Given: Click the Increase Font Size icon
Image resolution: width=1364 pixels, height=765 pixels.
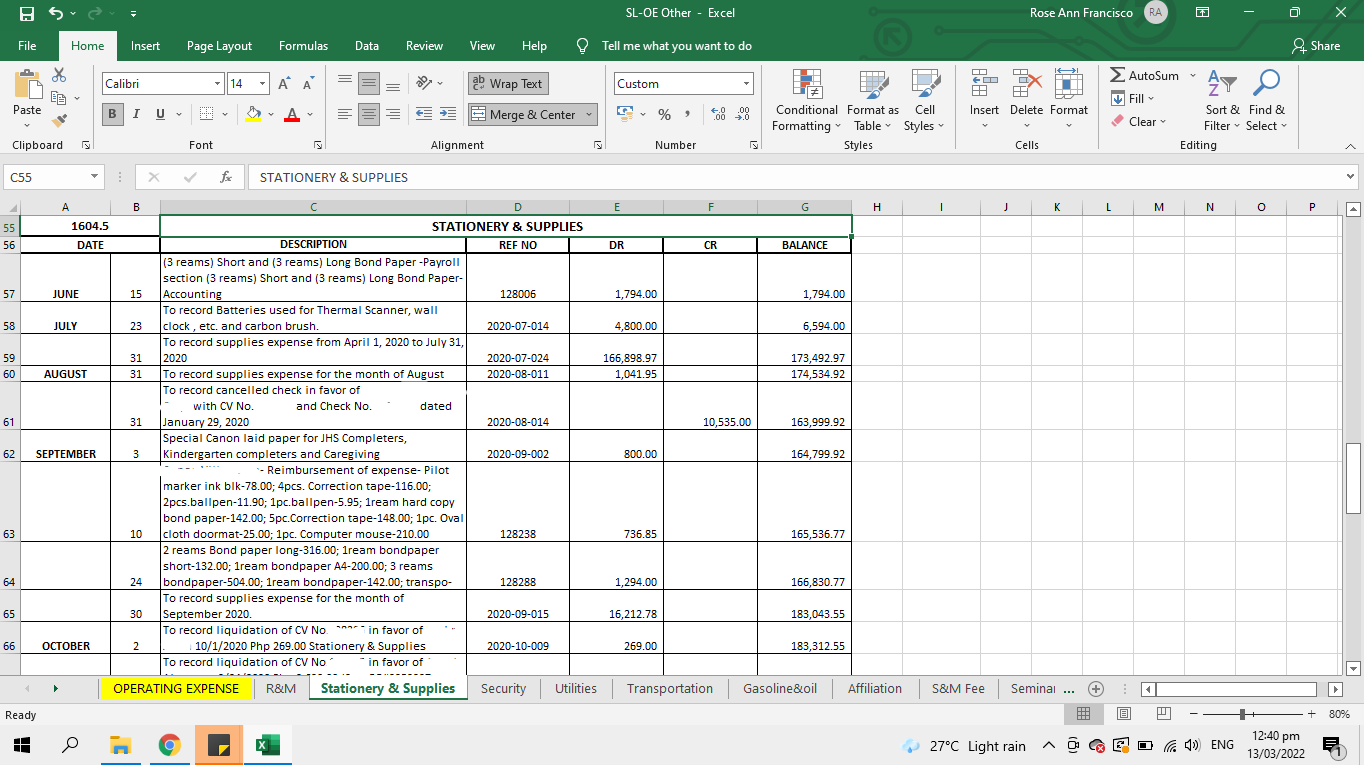Looking at the screenshot, I should point(285,84).
